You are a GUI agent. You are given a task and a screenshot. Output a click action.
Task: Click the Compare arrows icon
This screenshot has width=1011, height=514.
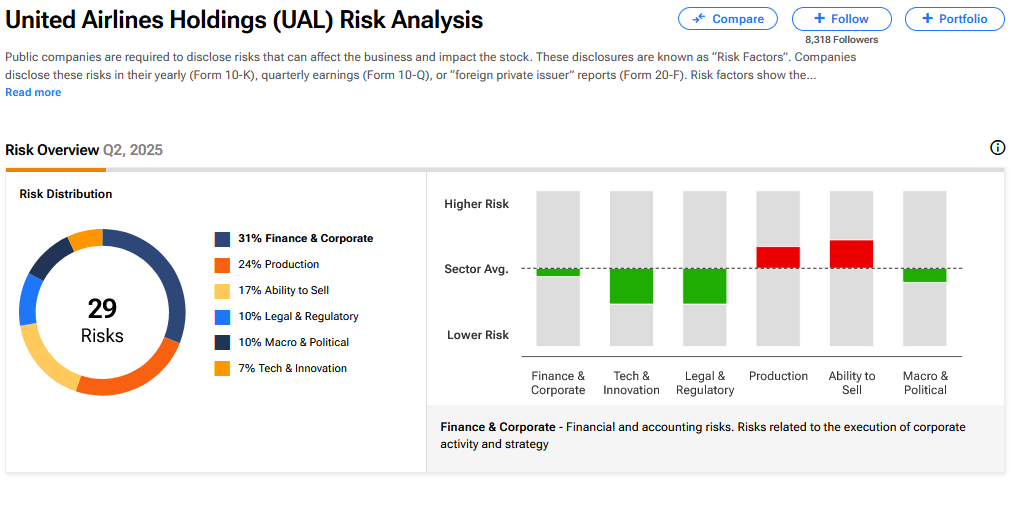(698, 19)
